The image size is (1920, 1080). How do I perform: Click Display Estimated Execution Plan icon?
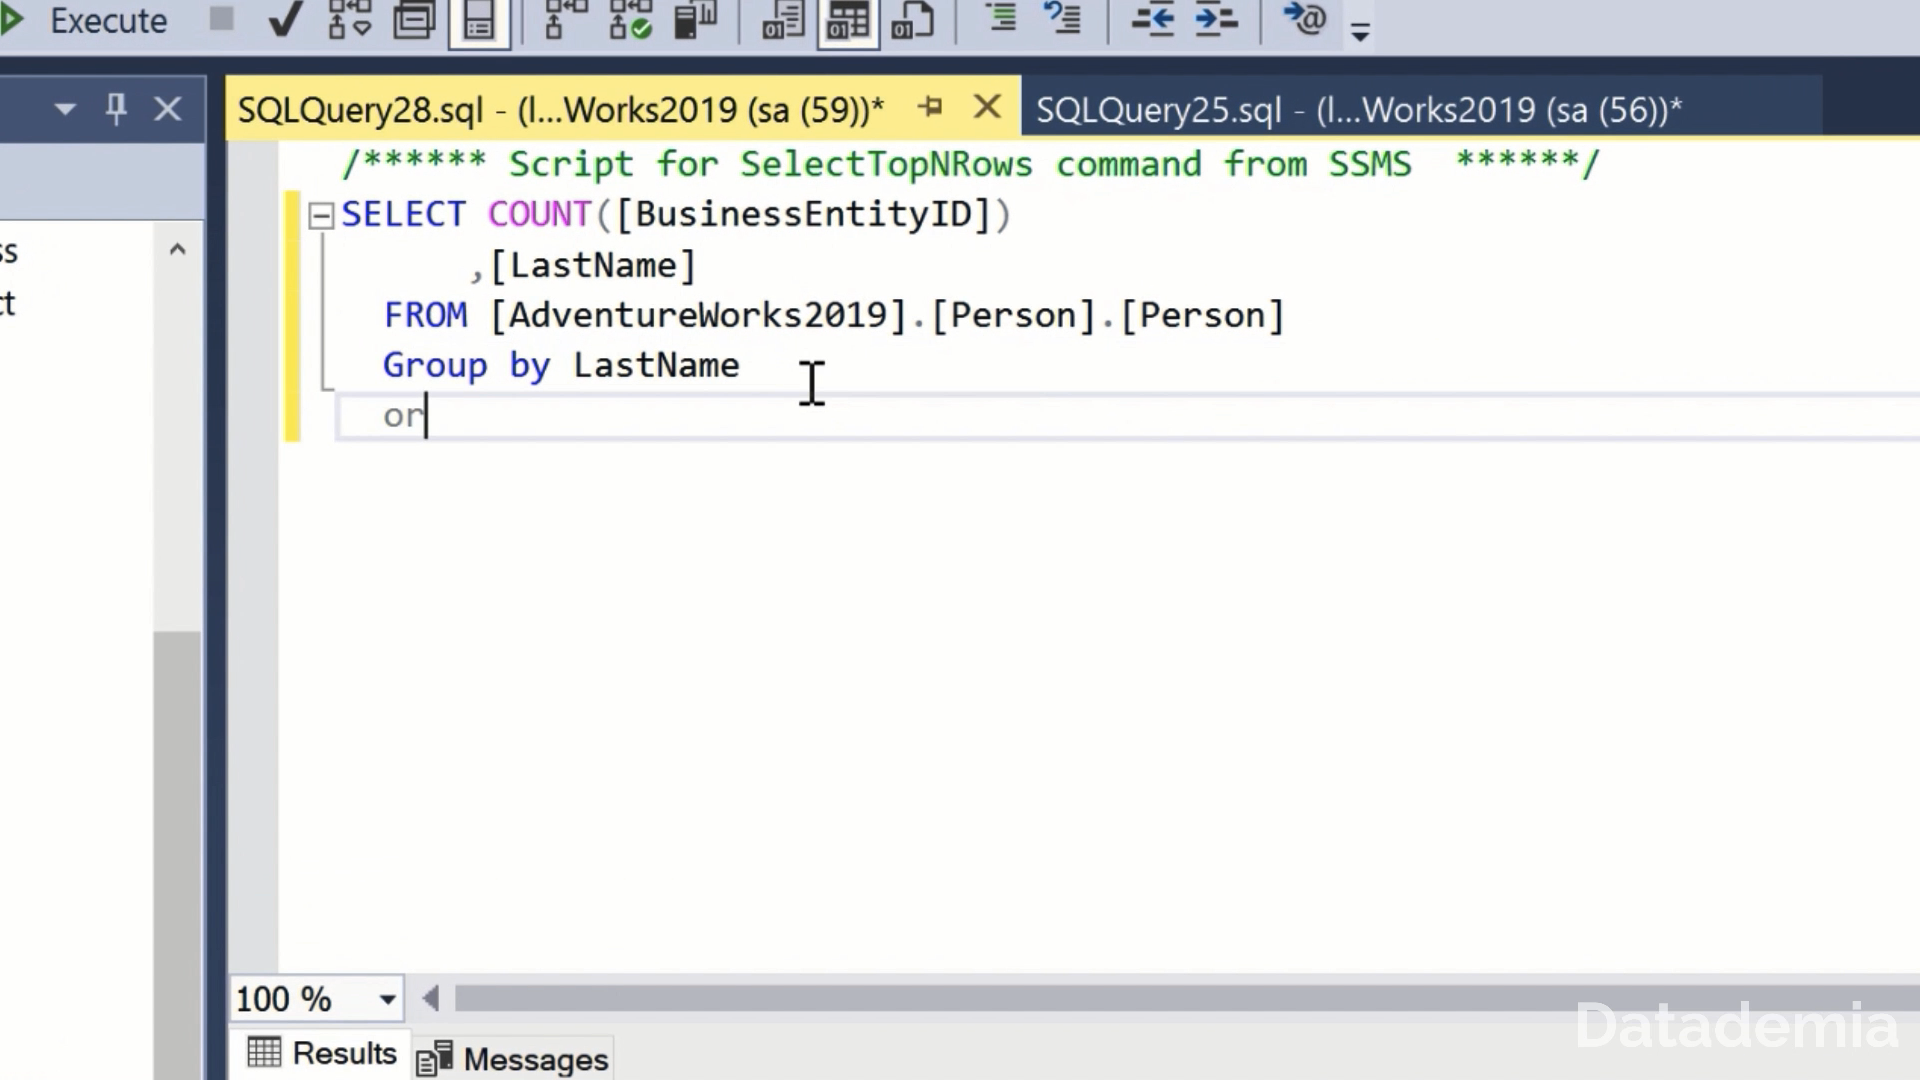(x=349, y=20)
